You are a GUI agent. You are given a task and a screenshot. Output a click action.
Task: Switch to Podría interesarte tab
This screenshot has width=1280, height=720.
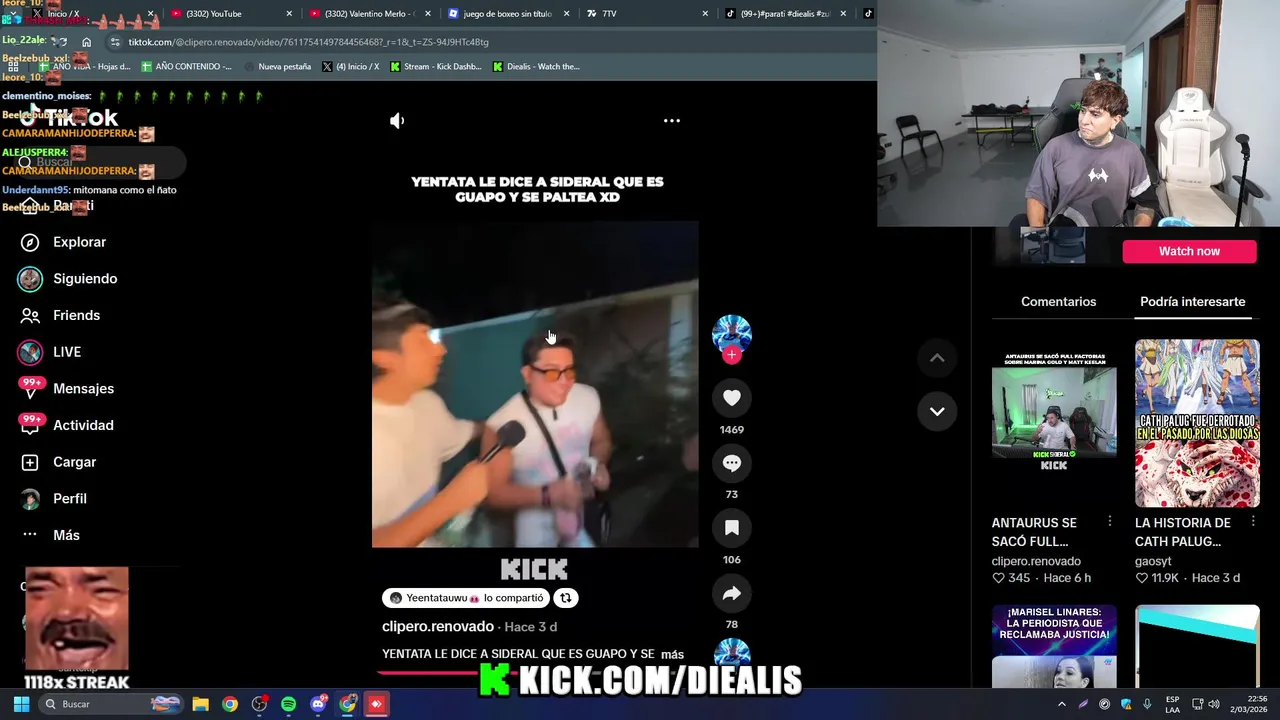point(1192,301)
